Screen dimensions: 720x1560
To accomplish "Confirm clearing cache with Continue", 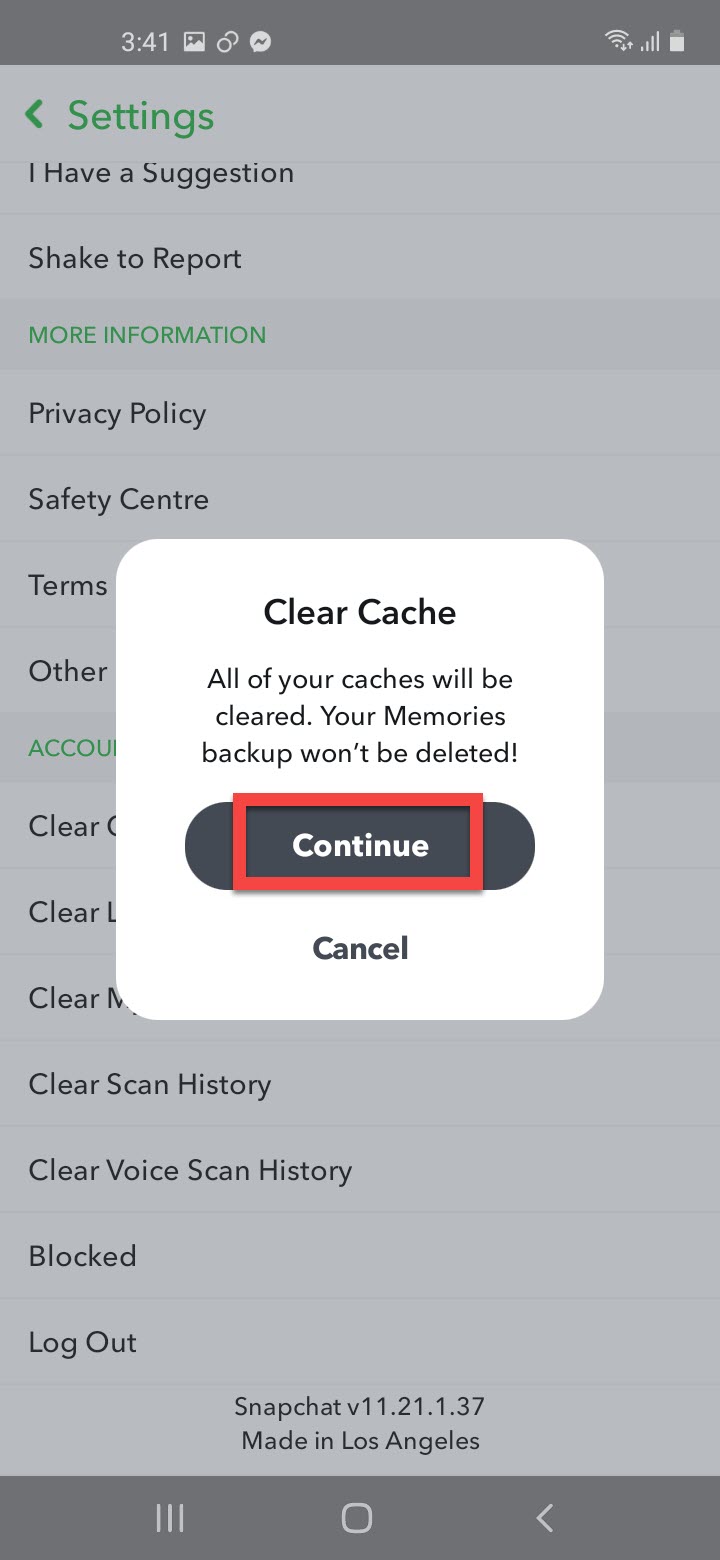I will [360, 845].
